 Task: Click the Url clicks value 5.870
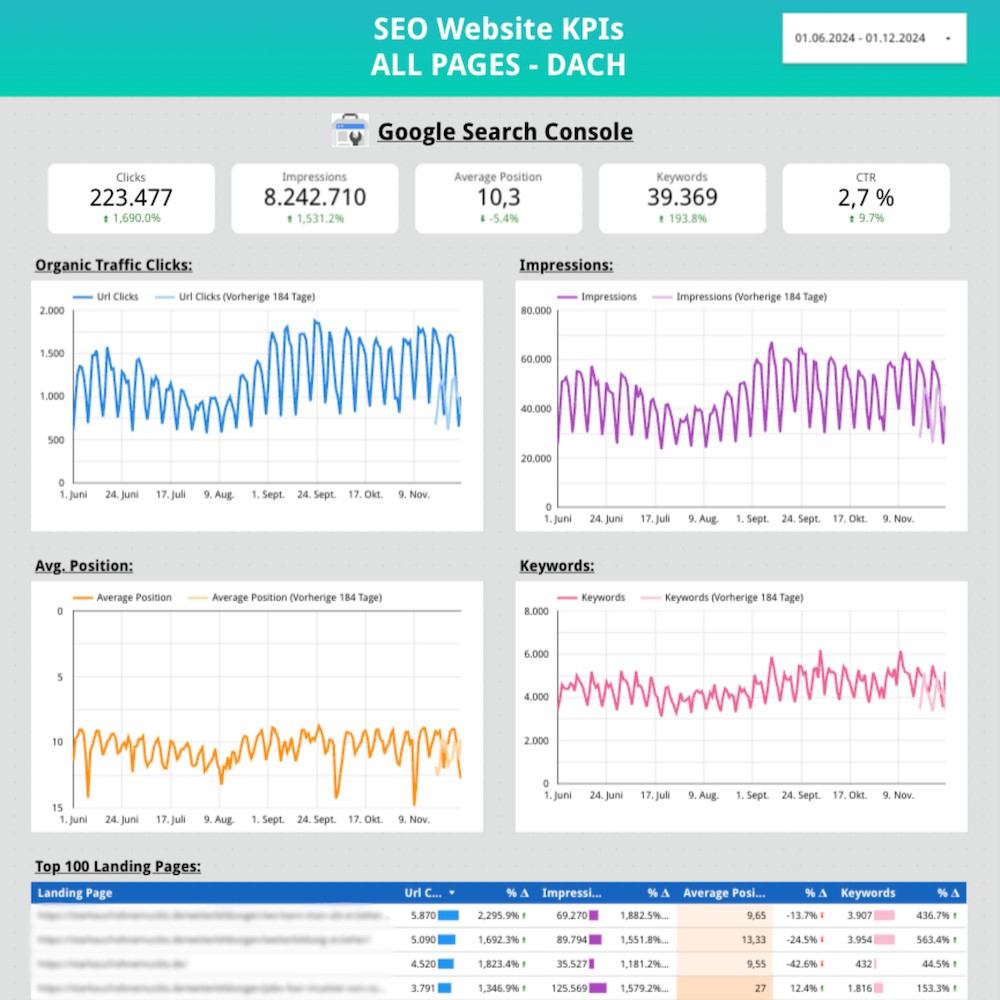click(x=423, y=915)
